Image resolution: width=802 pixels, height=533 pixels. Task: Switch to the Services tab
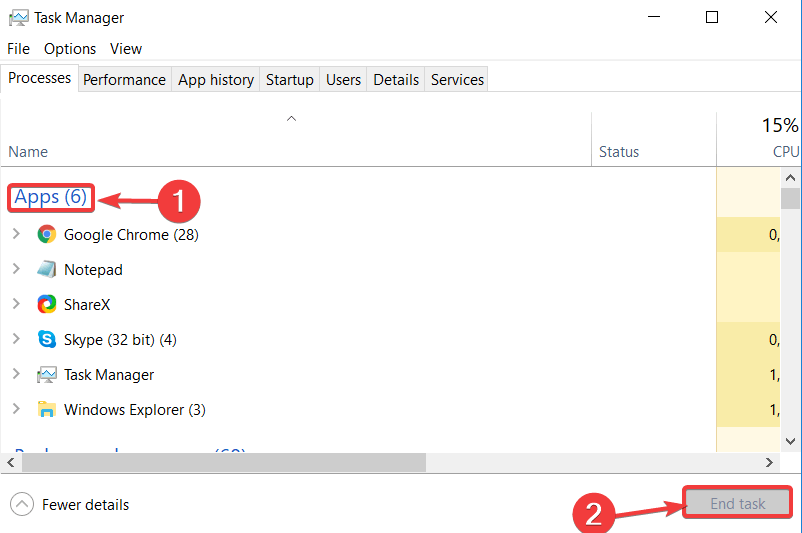tap(457, 80)
